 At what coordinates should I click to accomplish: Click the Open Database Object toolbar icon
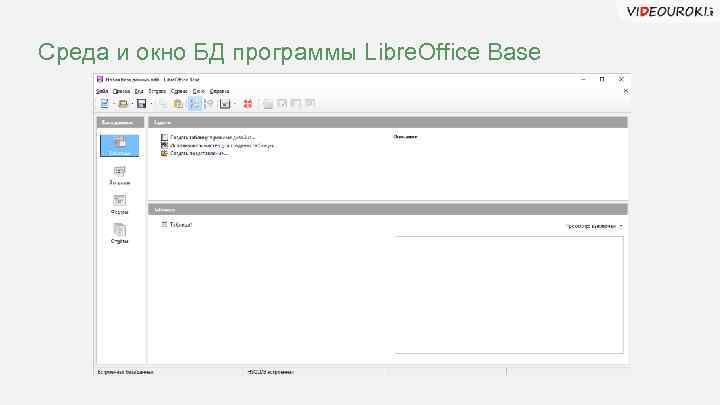pyautogui.click(x=268, y=104)
